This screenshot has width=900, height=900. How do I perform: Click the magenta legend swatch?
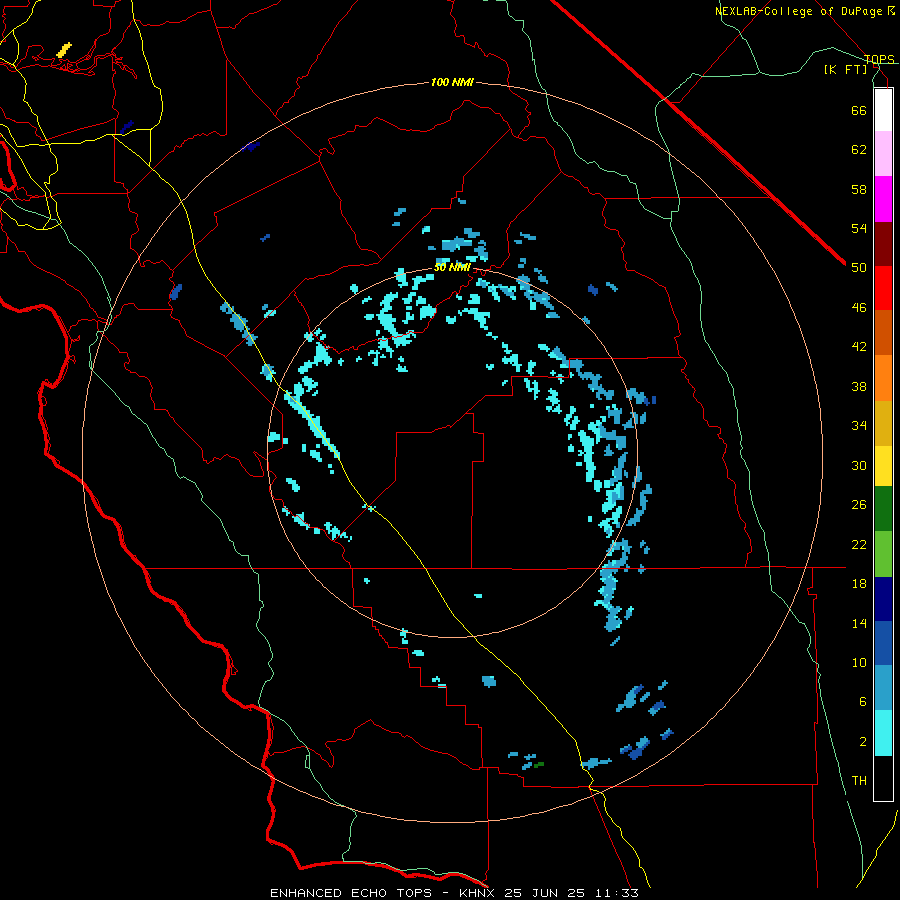[x=883, y=199]
